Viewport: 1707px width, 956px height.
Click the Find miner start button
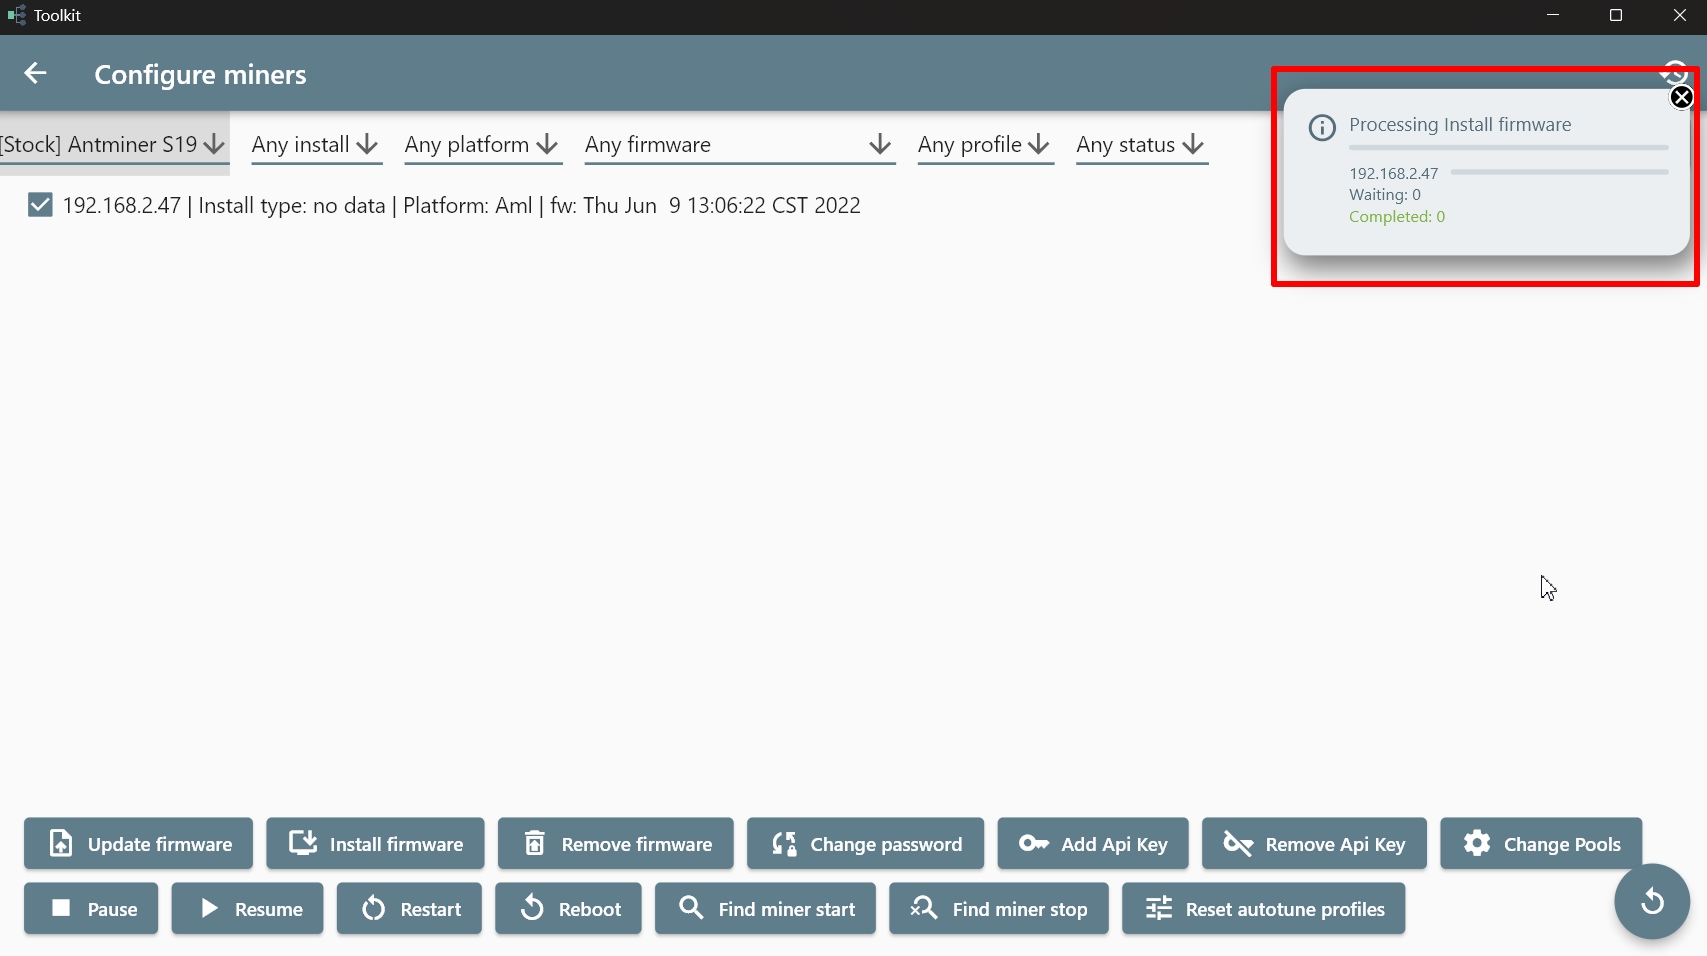(x=765, y=908)
